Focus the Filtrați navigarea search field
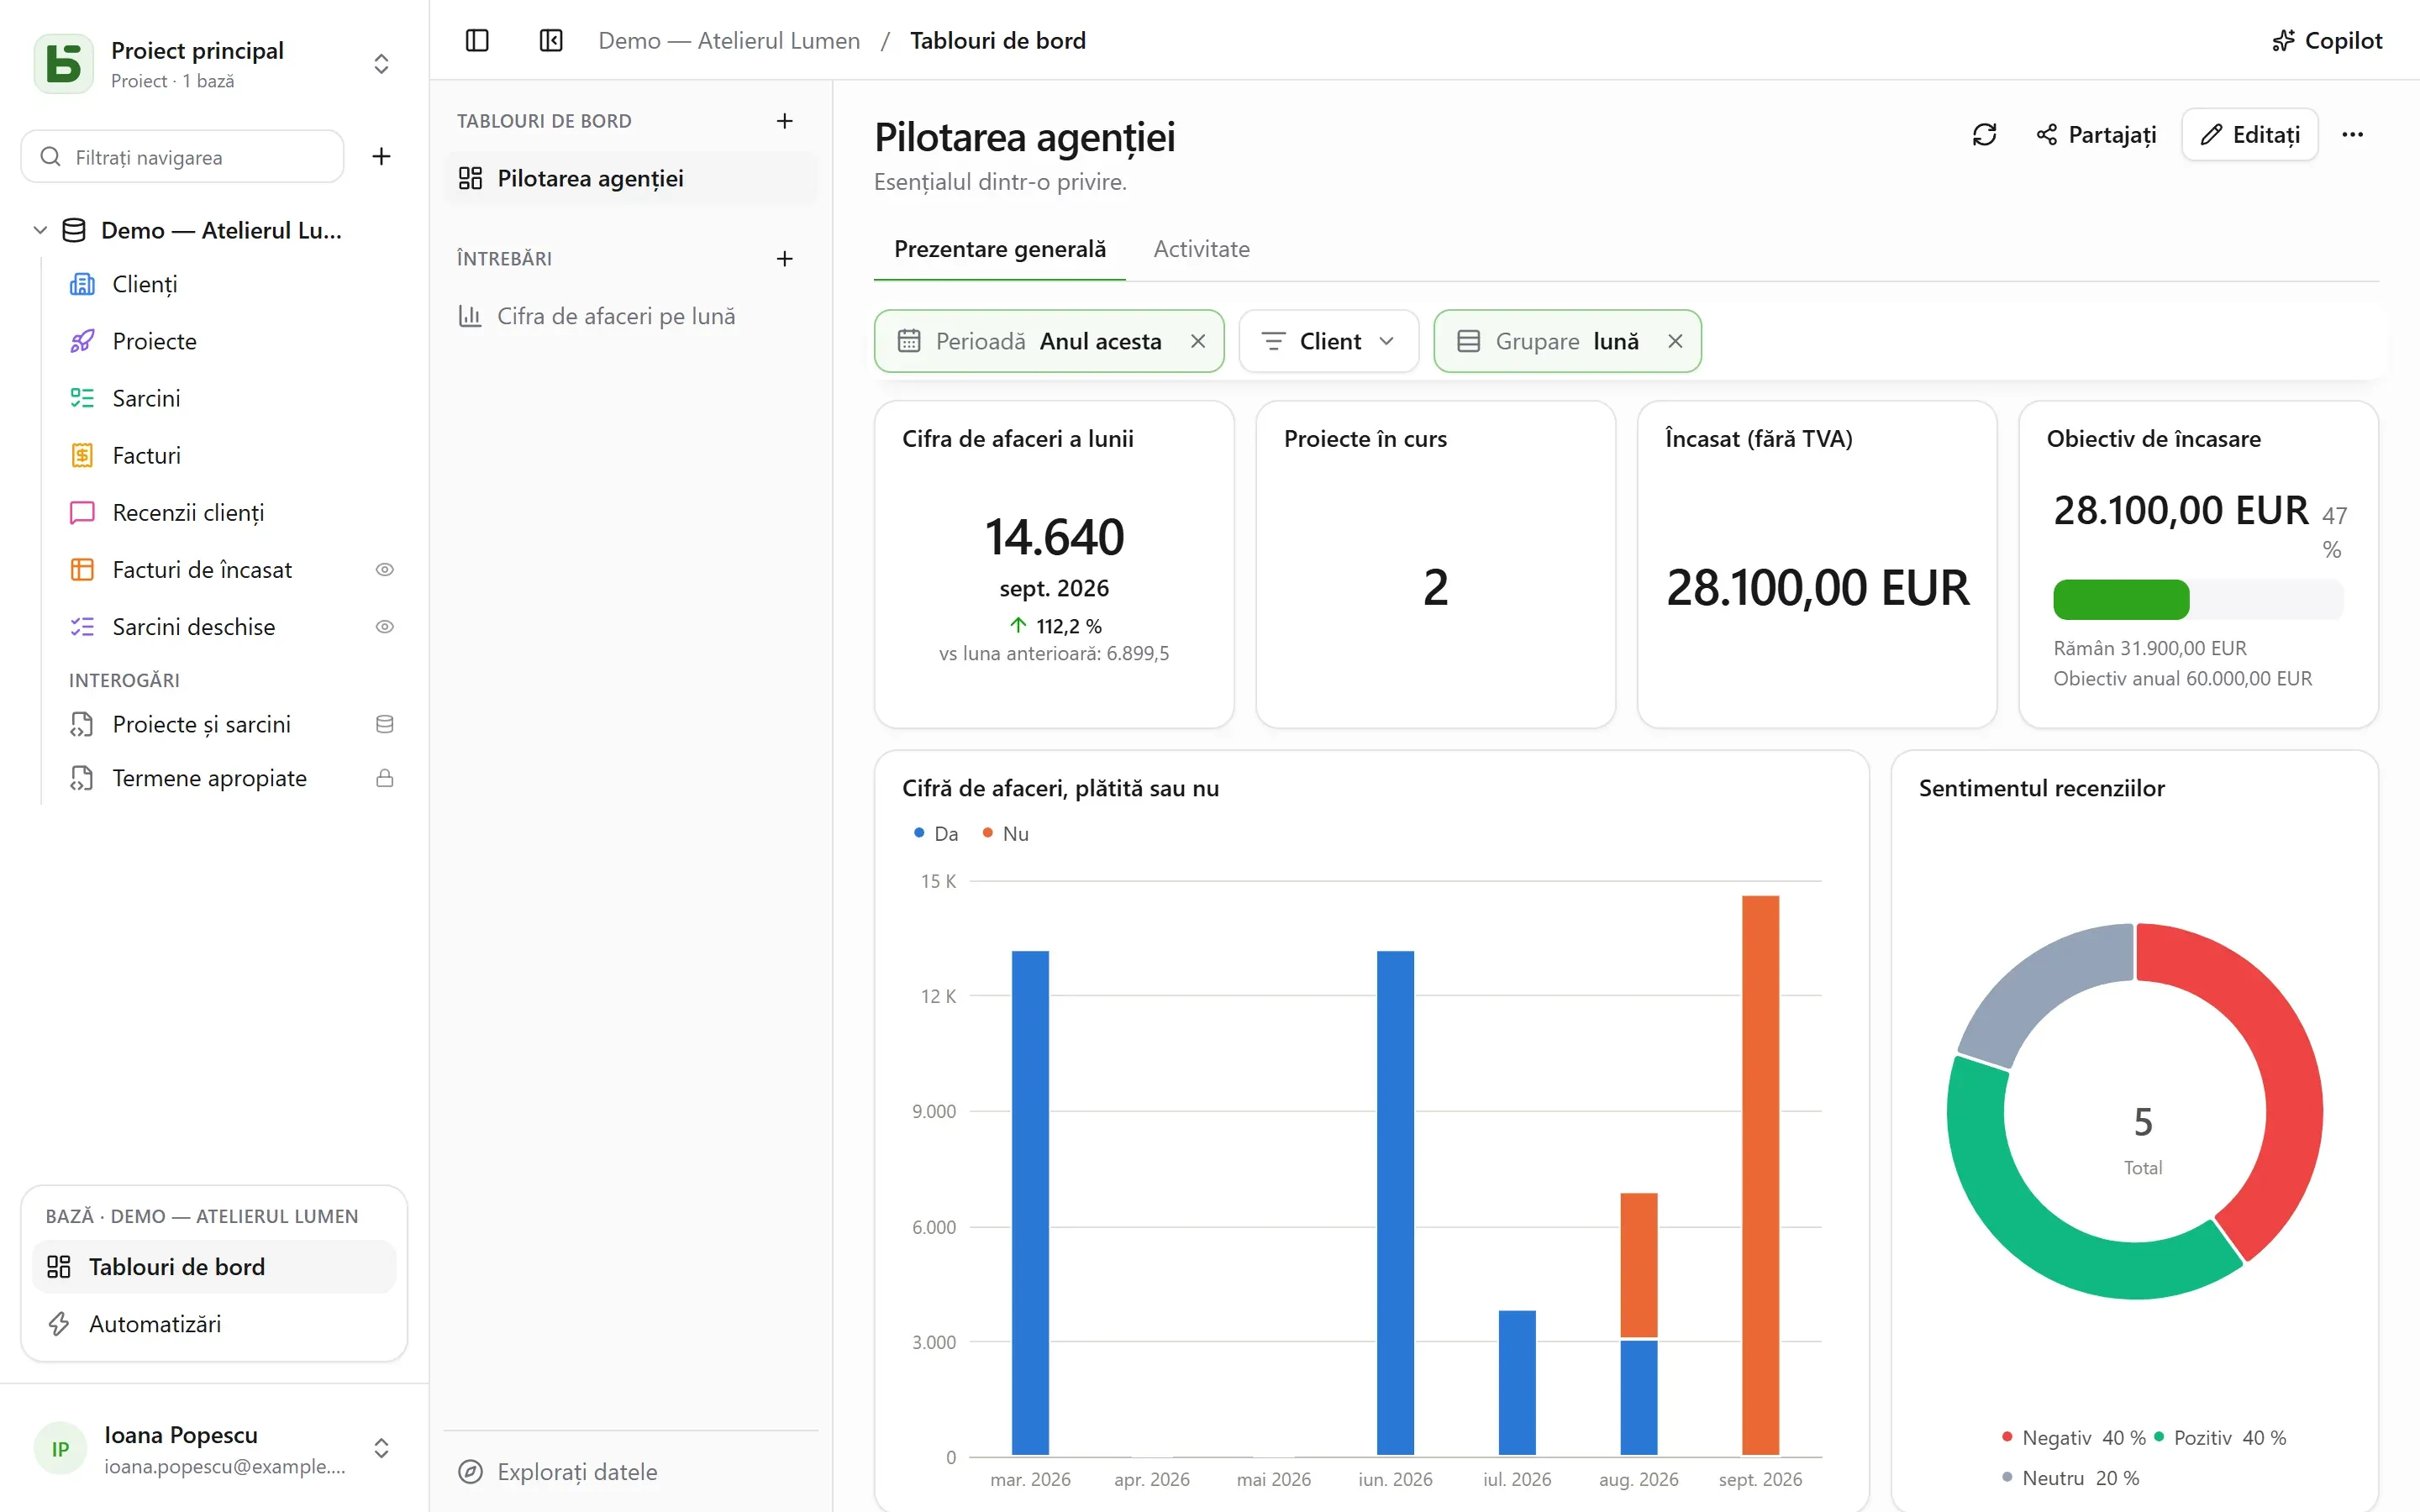The width and height of the screenshot is (2420, 1512). (x=183, y=156)
